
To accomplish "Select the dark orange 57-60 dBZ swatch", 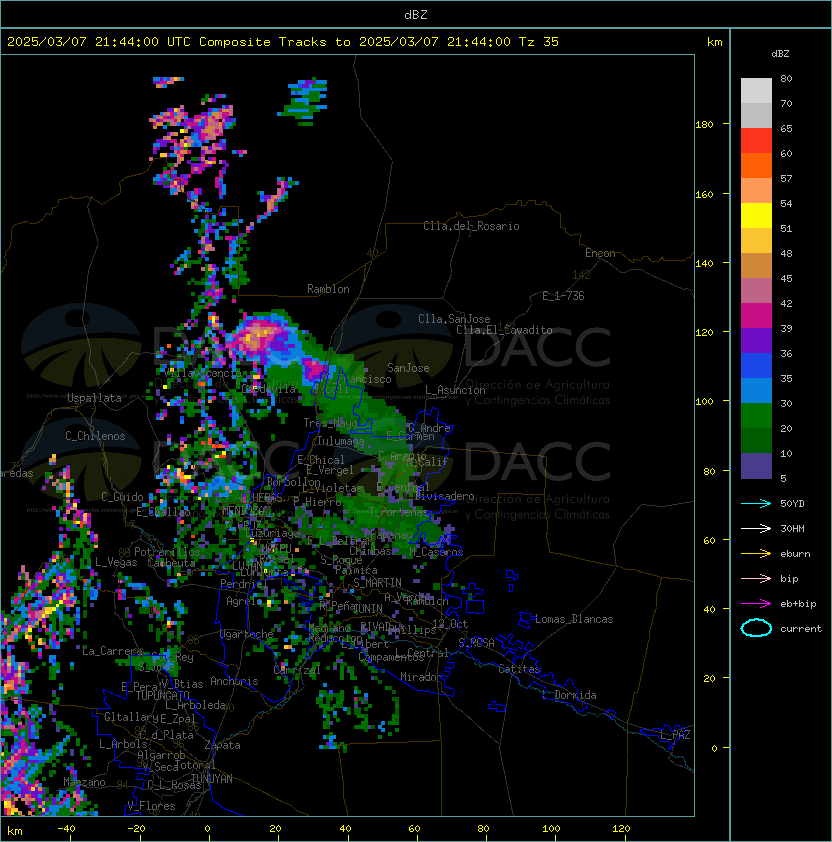I will (x=756, y=166).
